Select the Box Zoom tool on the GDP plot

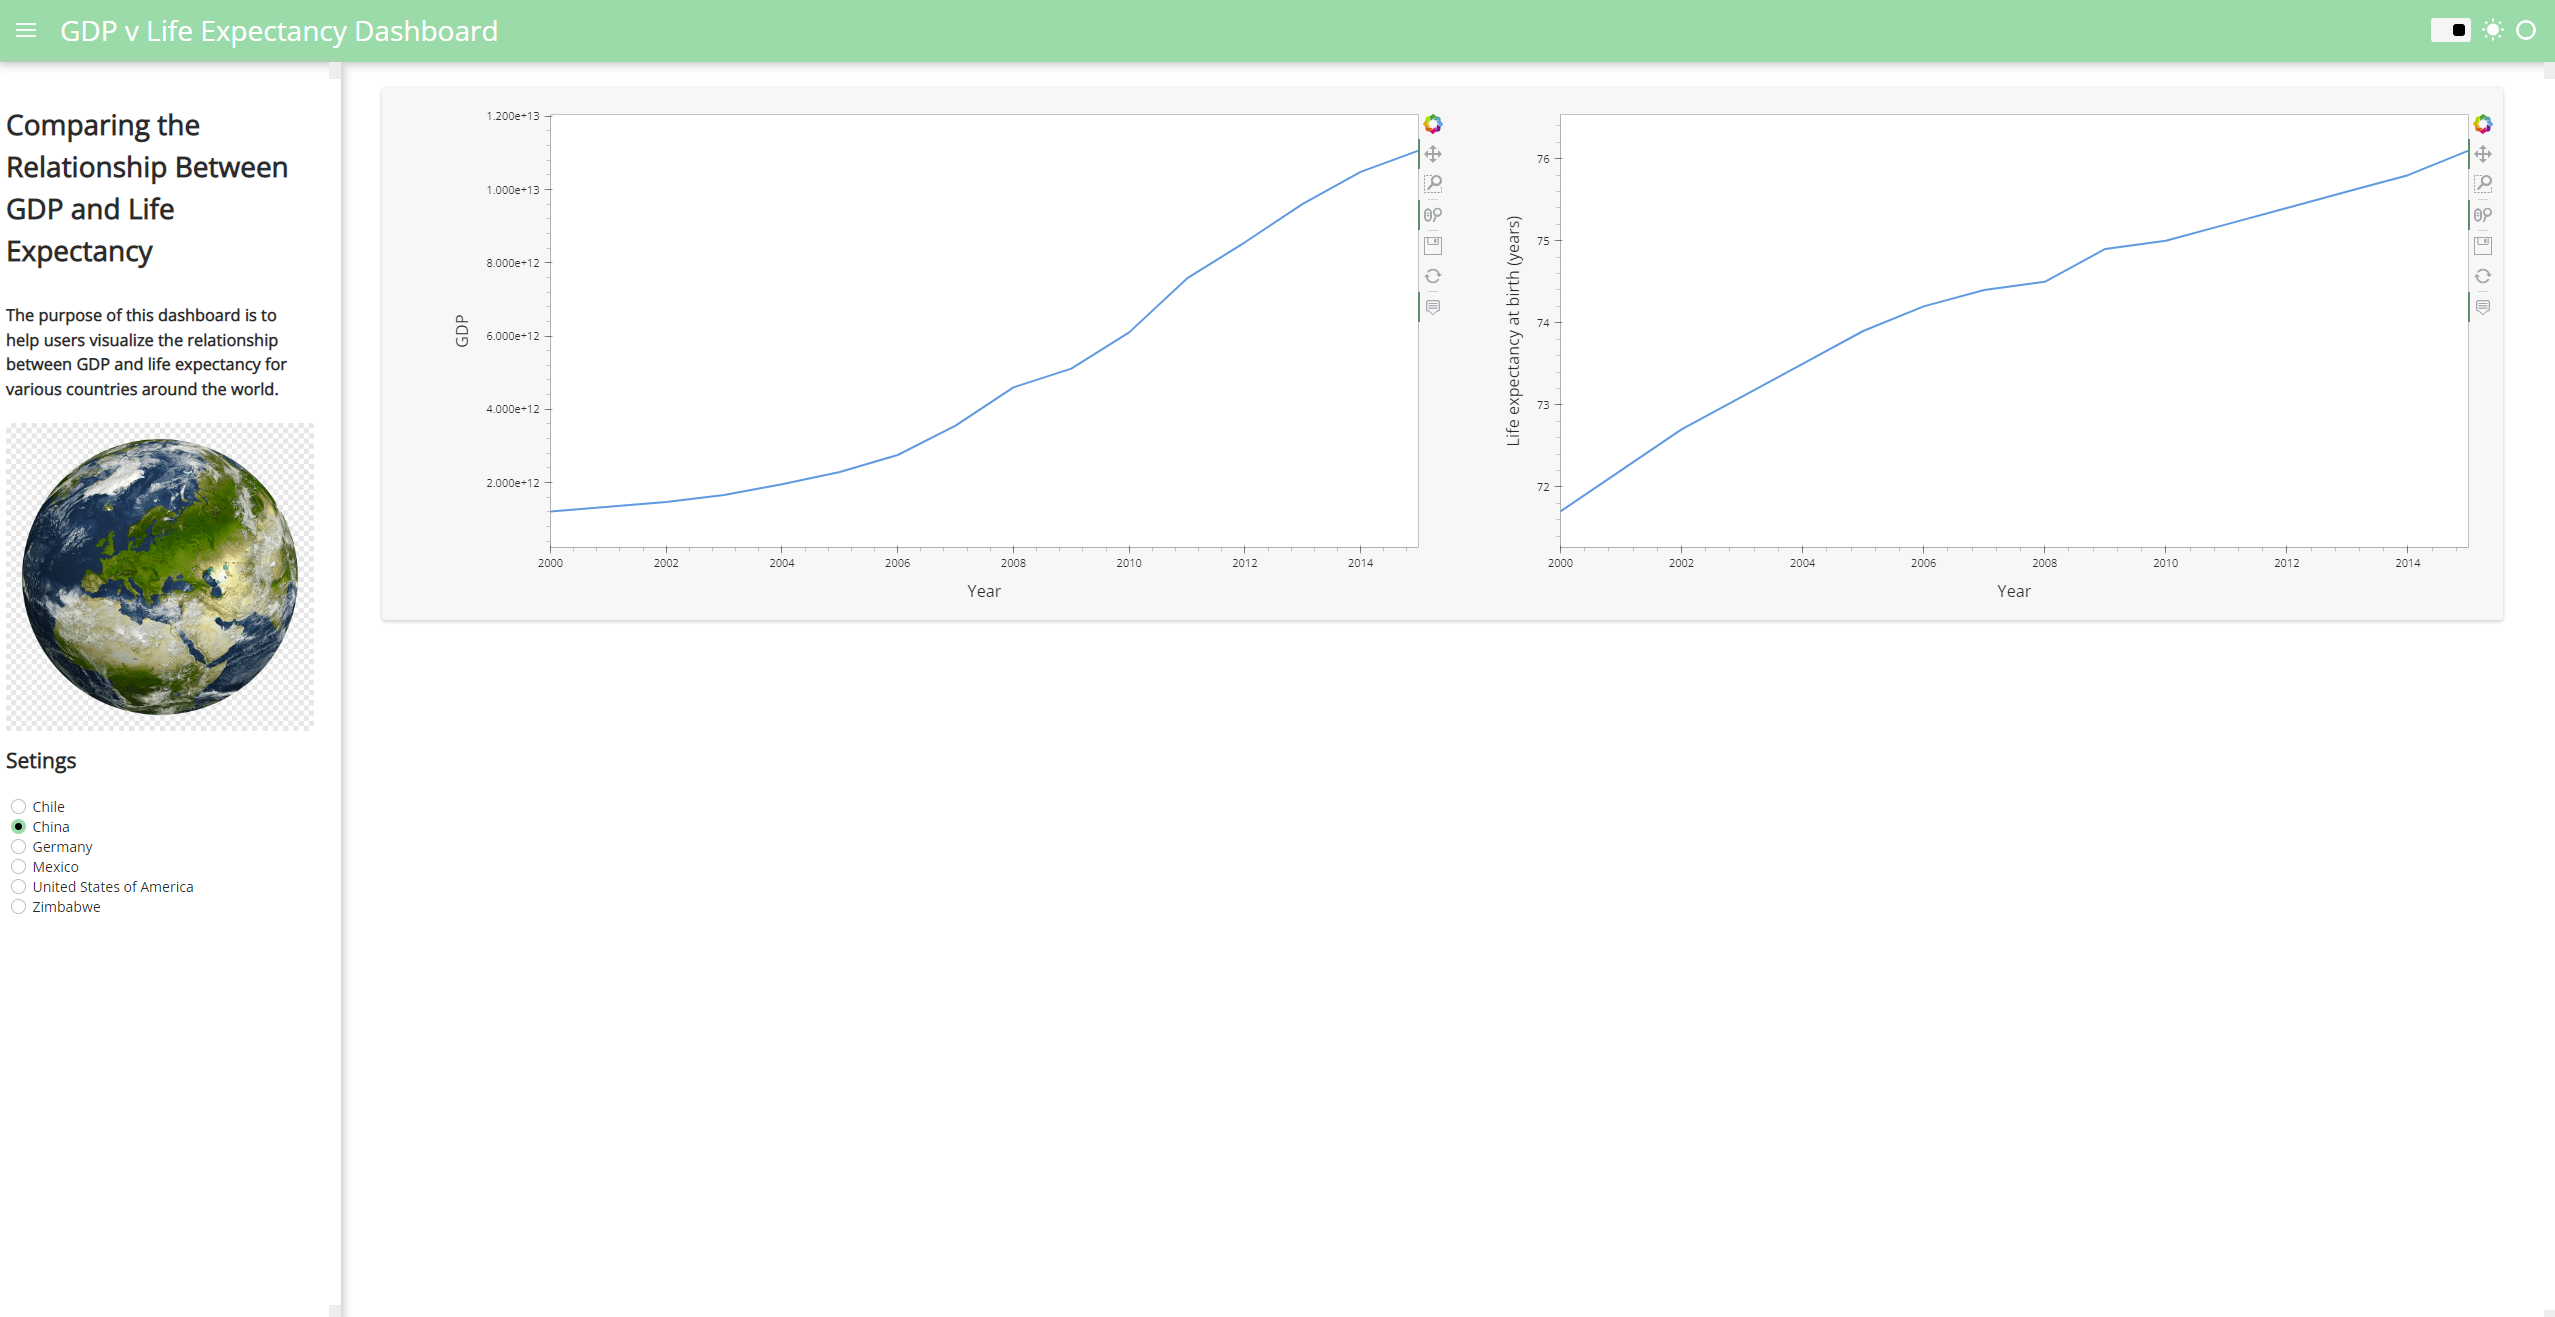[x=1433, y=184]
